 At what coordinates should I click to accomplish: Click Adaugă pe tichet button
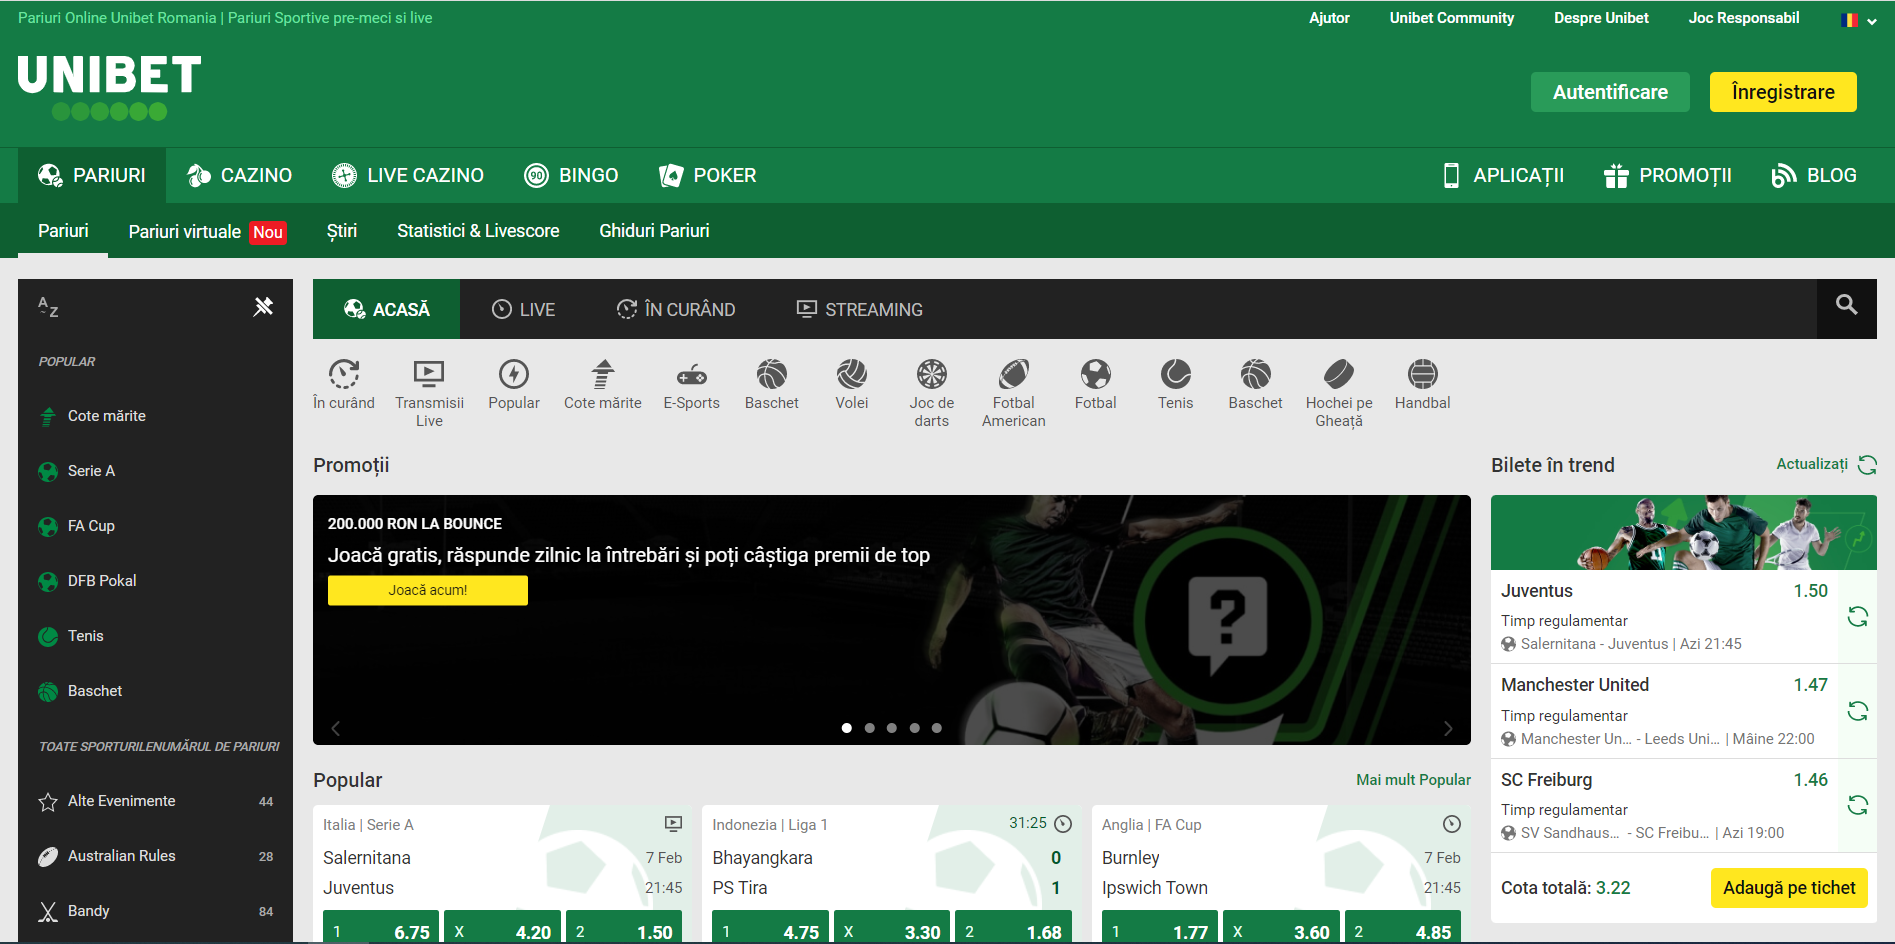[1789, 888]
